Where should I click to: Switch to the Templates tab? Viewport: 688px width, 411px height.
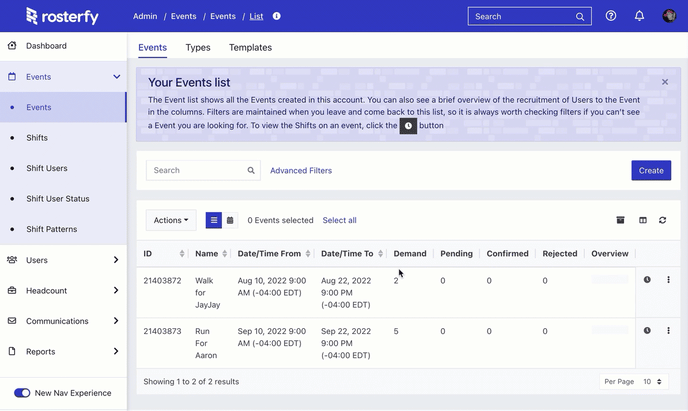pos(251,47)
